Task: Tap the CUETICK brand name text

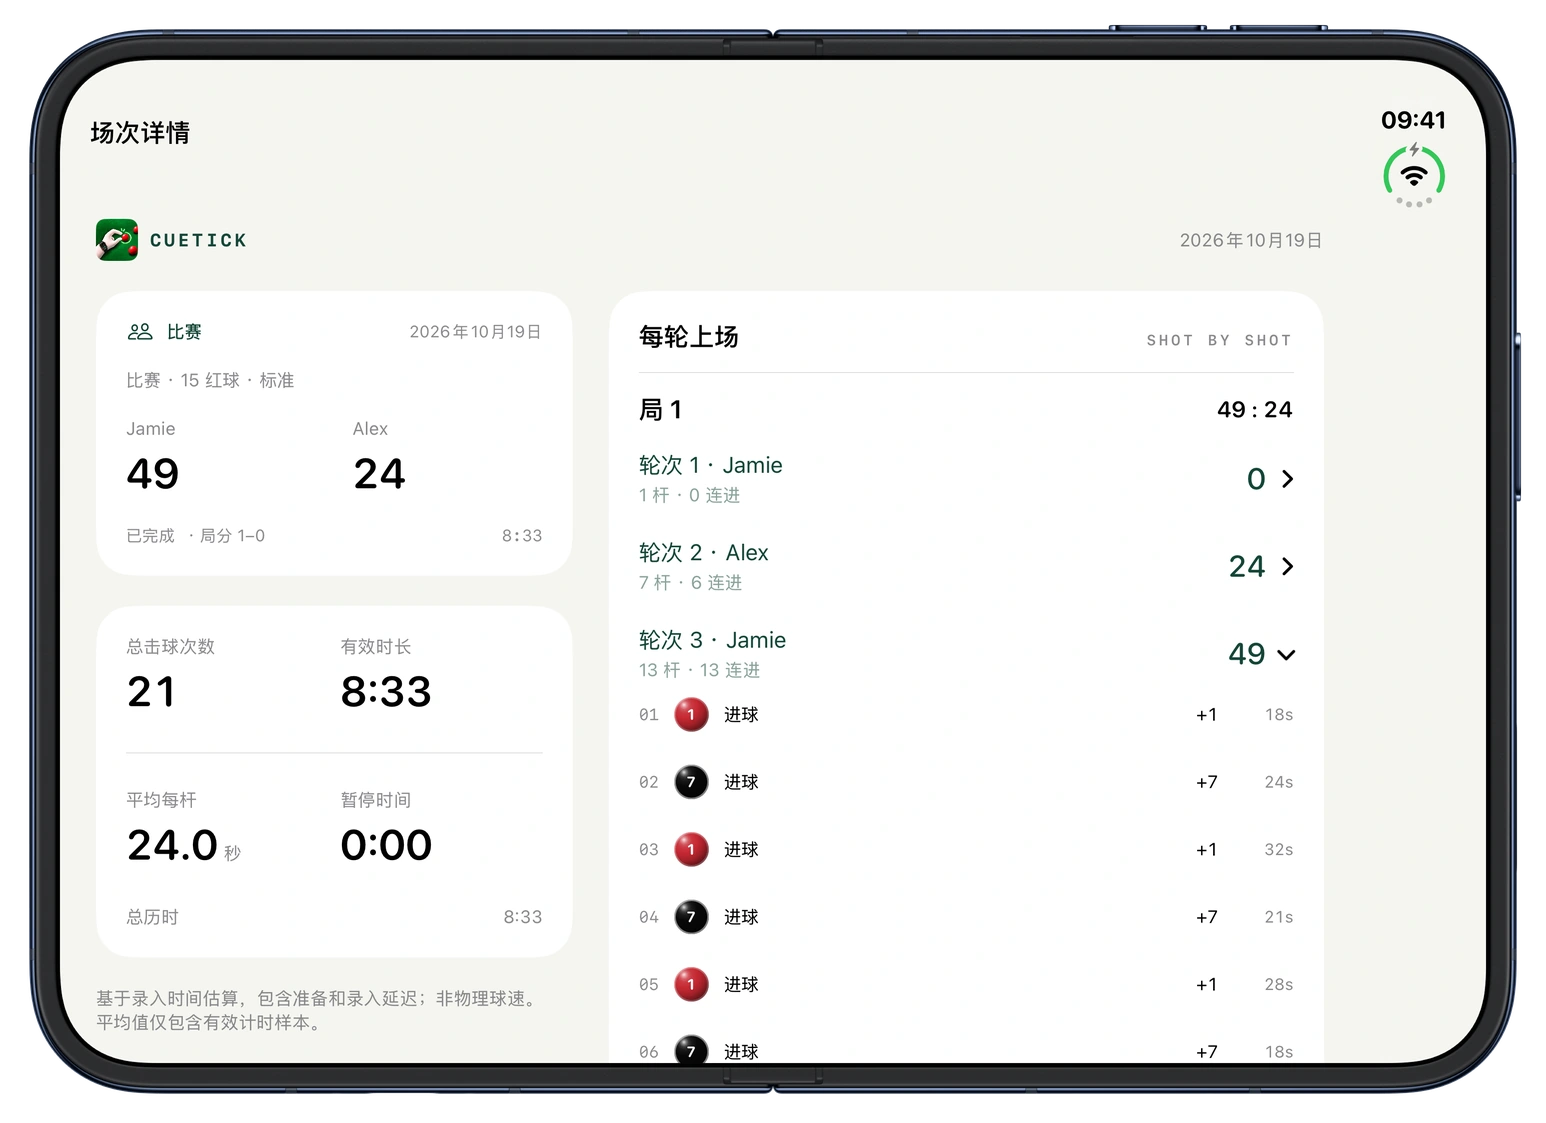Action: [x=198, y=241]
